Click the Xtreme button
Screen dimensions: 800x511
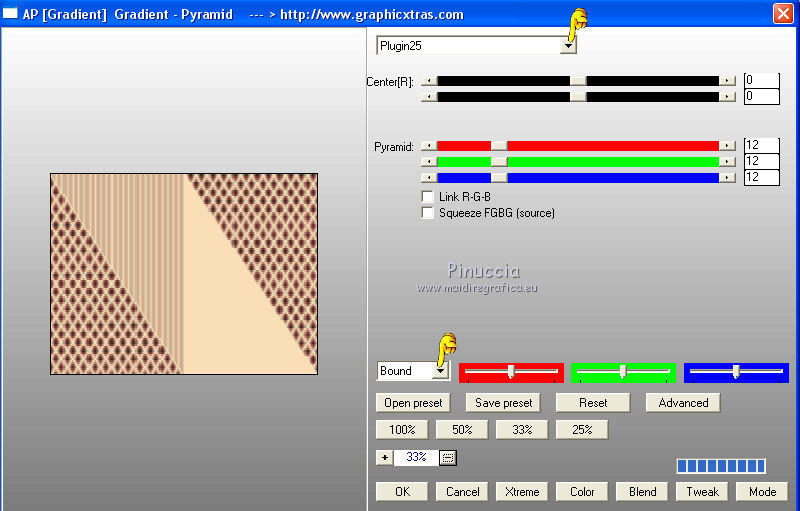pos(522,492)
